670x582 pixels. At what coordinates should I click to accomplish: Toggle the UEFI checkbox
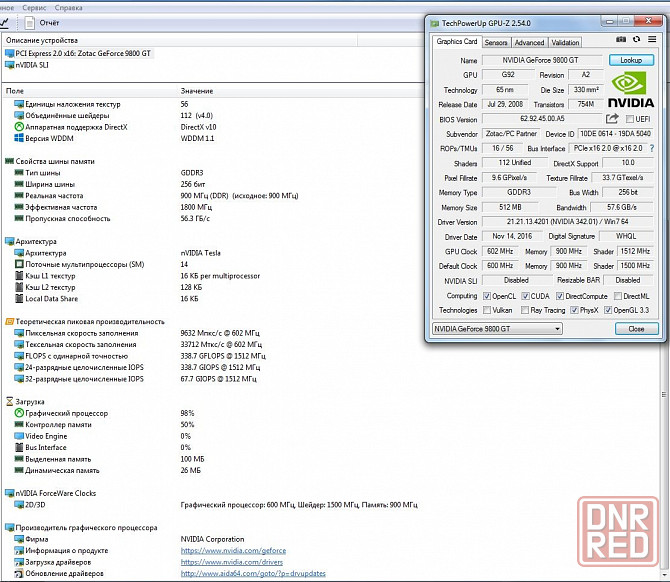tap(629, 119)
